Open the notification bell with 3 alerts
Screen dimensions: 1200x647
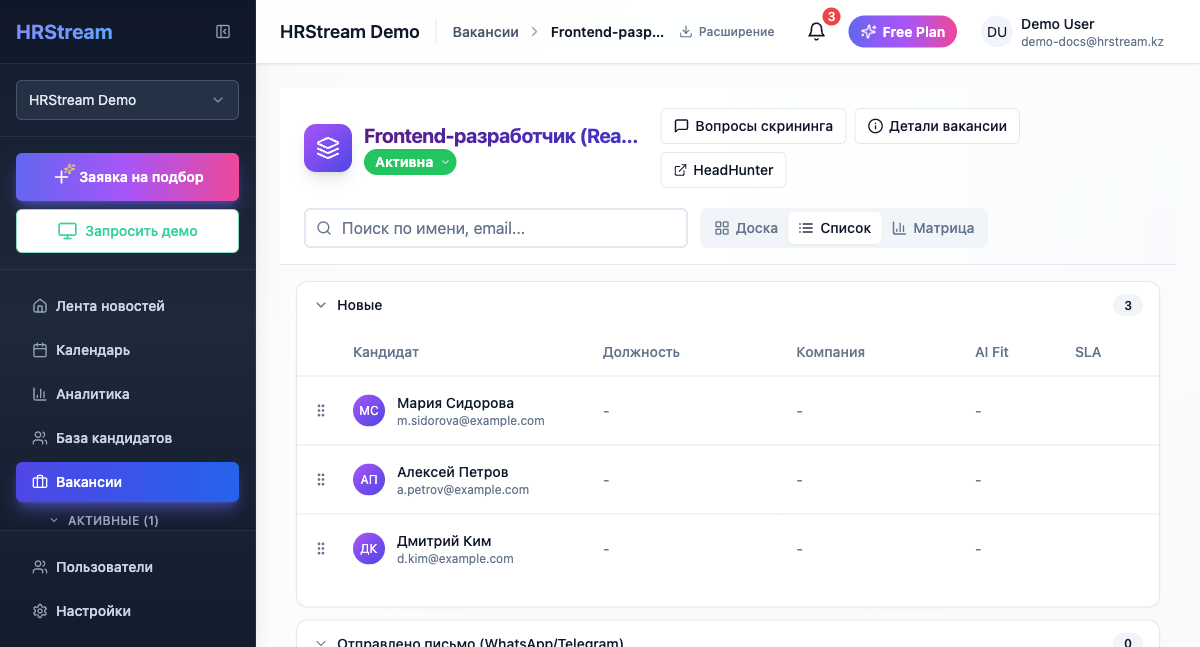point(816,31)
